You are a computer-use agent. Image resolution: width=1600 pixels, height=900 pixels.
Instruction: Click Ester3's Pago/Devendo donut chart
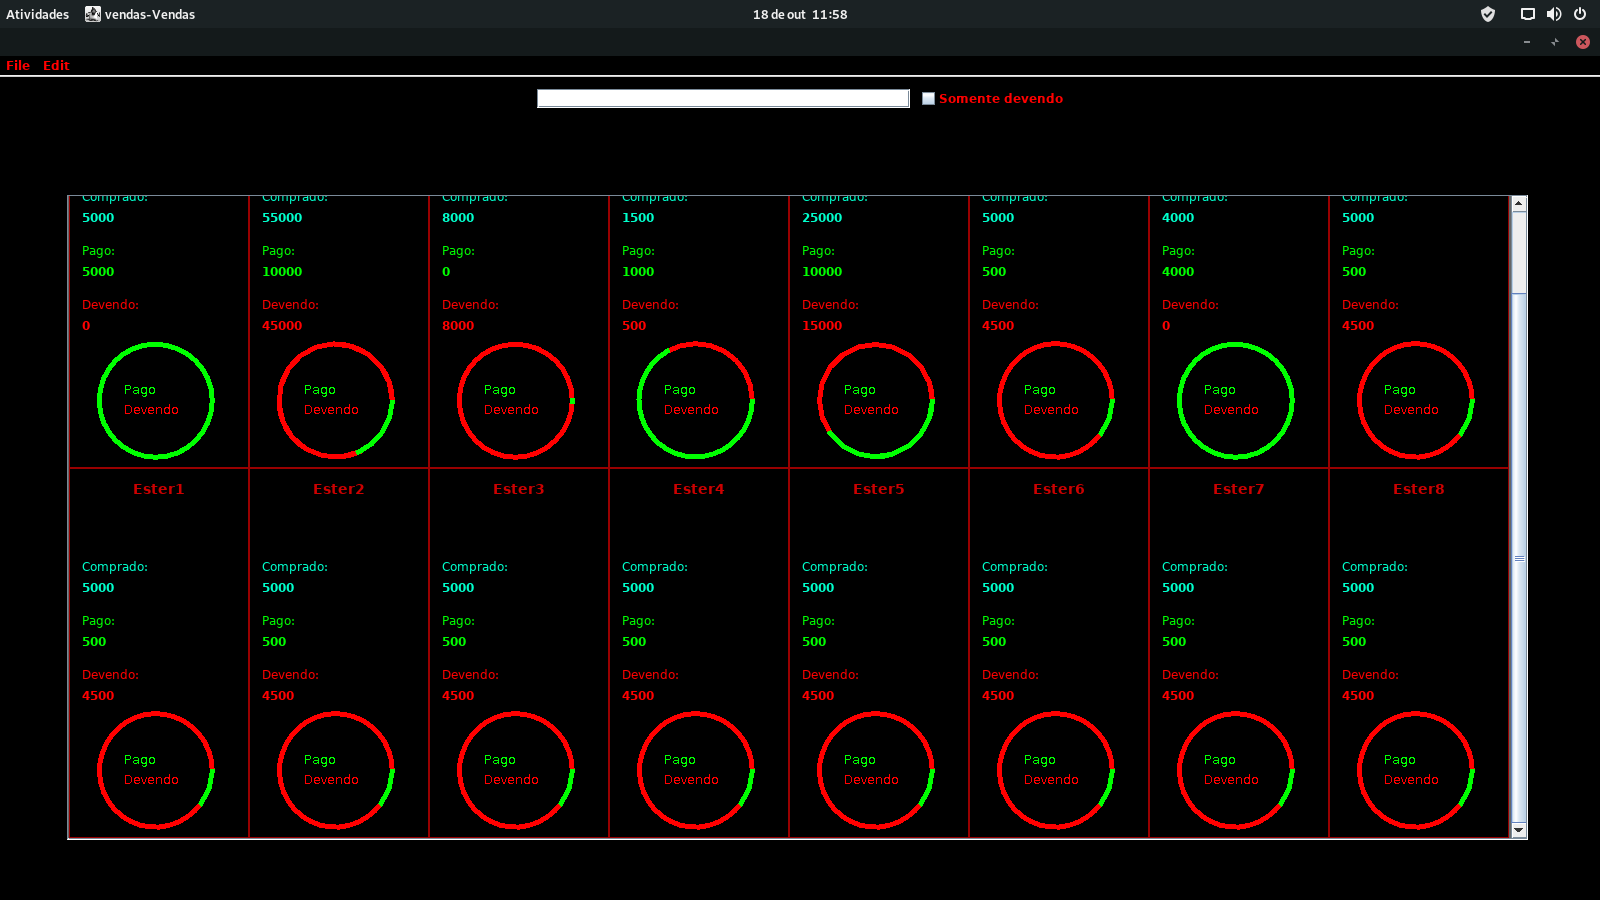tap(516, 770)
